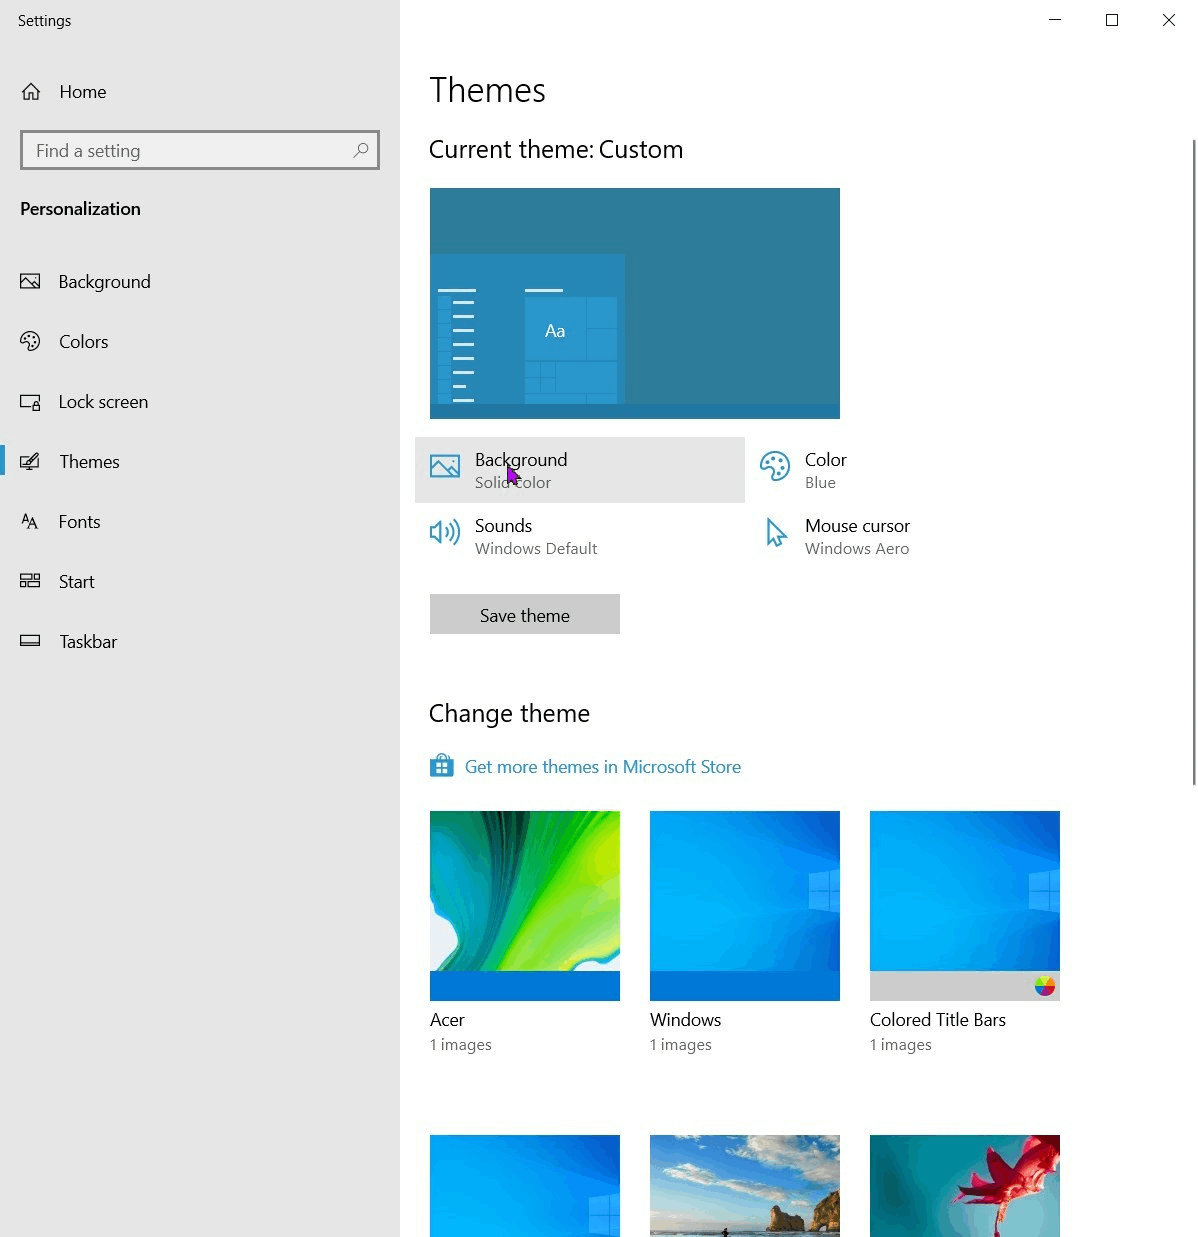Select Themes in the sidebar

pos(200,462)
